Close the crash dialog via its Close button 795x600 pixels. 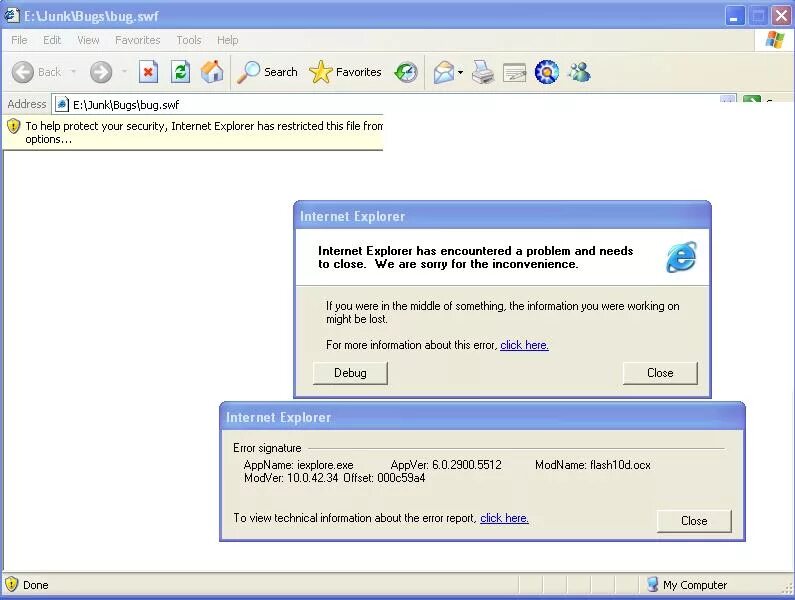point(660,373)
